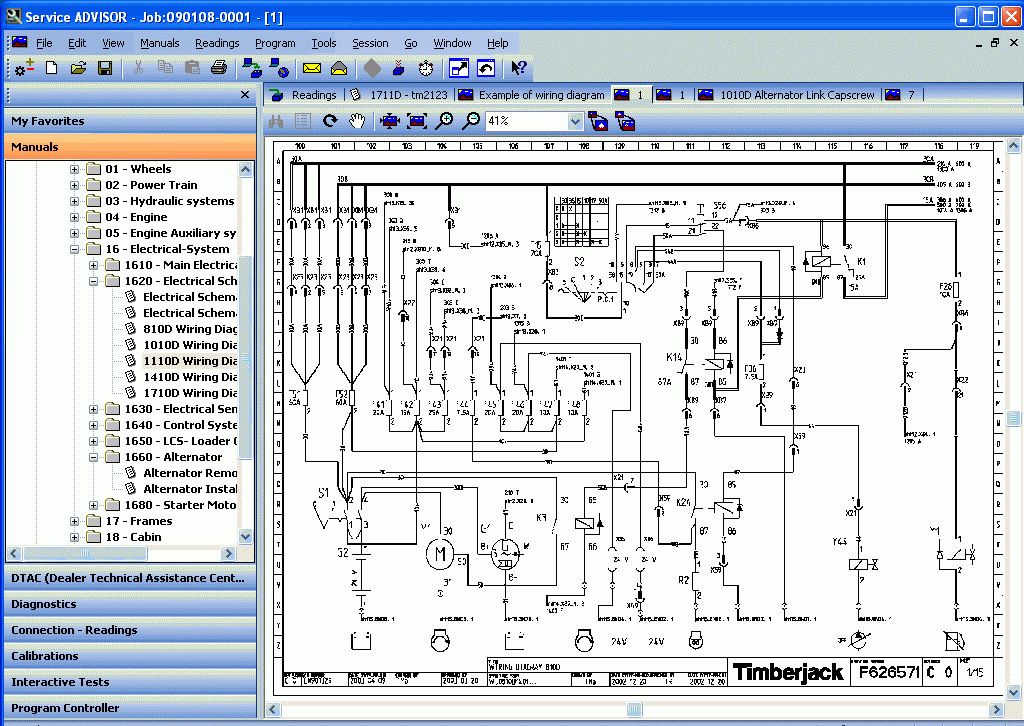1024x726 pixels.
Task: Click the tree panel horizontal scrollbar thumb
Action: click(84, 554)
